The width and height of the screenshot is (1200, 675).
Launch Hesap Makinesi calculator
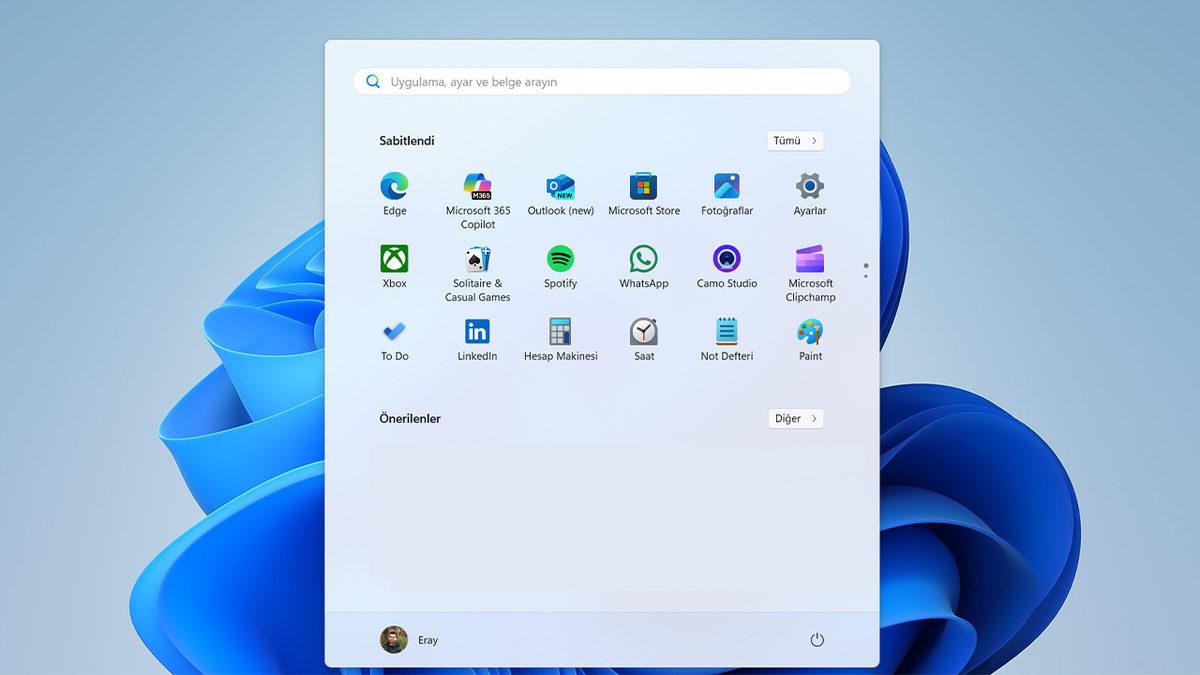pyautogui.click(x=560, y=332)
